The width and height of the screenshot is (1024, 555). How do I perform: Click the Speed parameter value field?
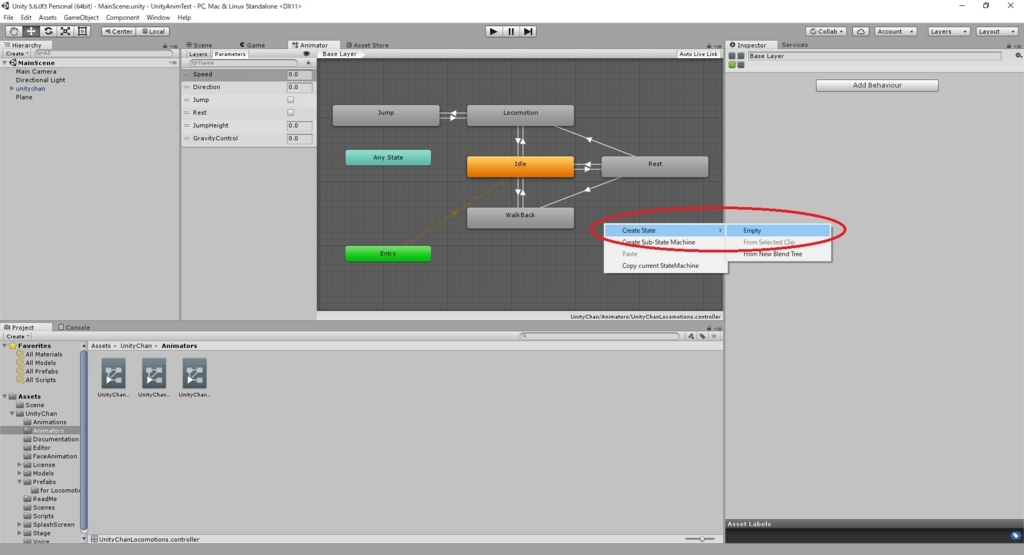pos(299,74)
